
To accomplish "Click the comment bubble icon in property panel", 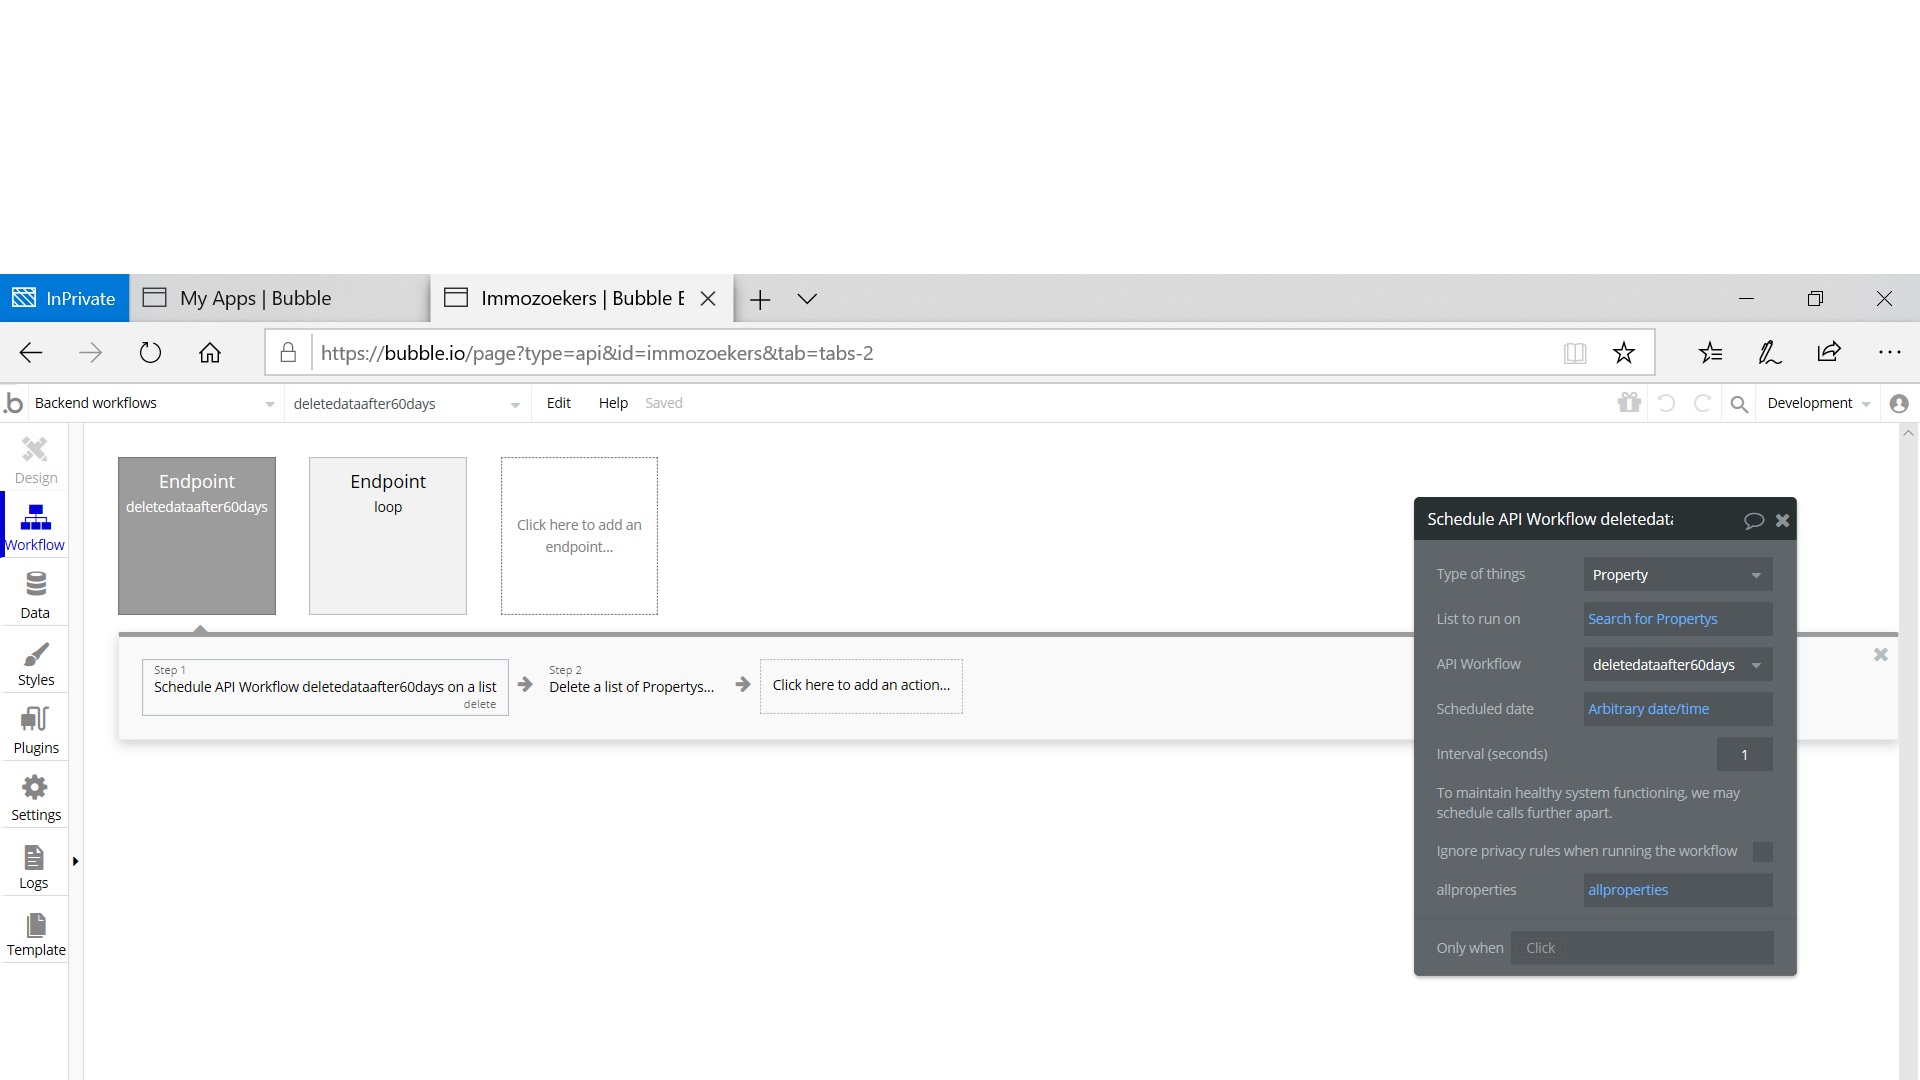I will click(1753, 520).
